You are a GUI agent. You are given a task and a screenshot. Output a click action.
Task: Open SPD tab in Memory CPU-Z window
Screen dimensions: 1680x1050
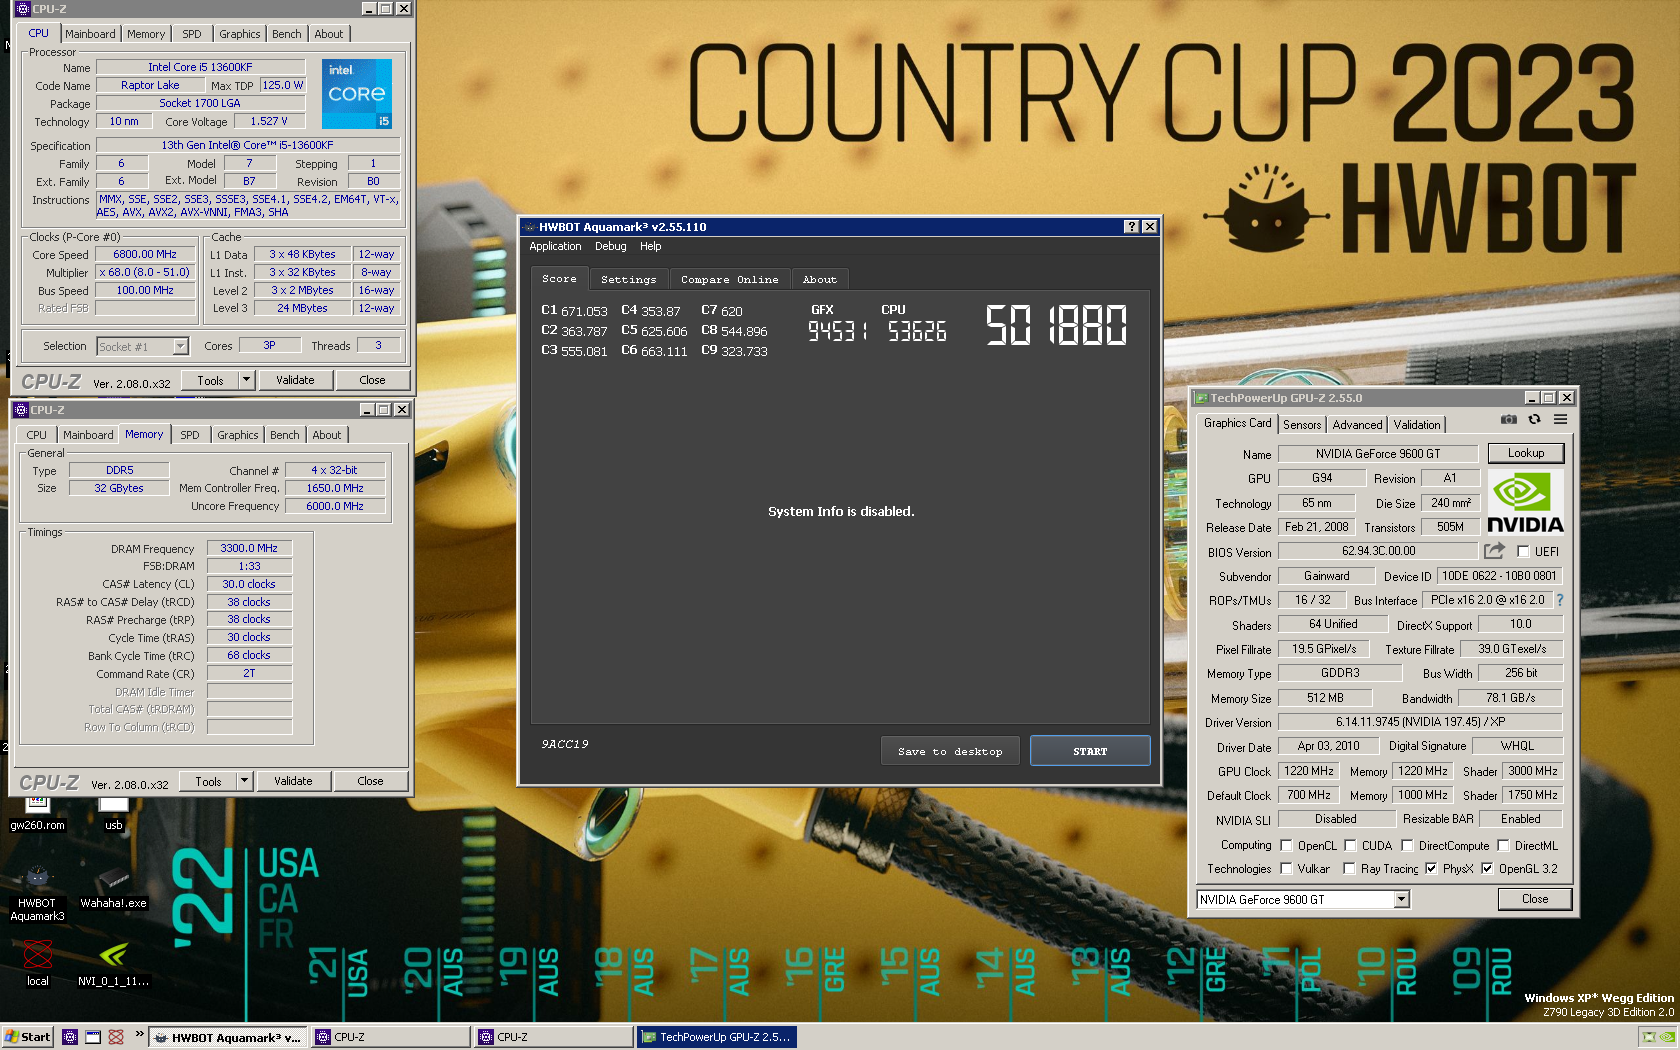(x=189, y=435)
